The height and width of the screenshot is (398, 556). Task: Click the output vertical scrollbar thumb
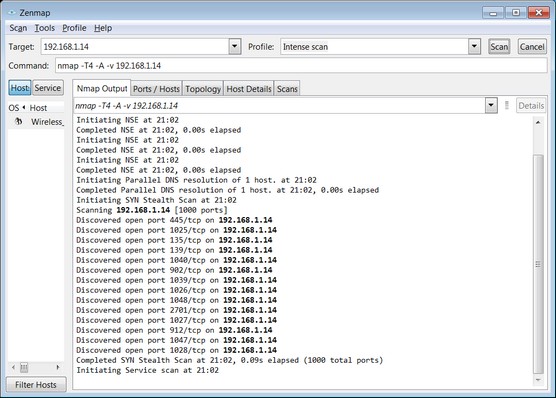click(x=538, y=264)
